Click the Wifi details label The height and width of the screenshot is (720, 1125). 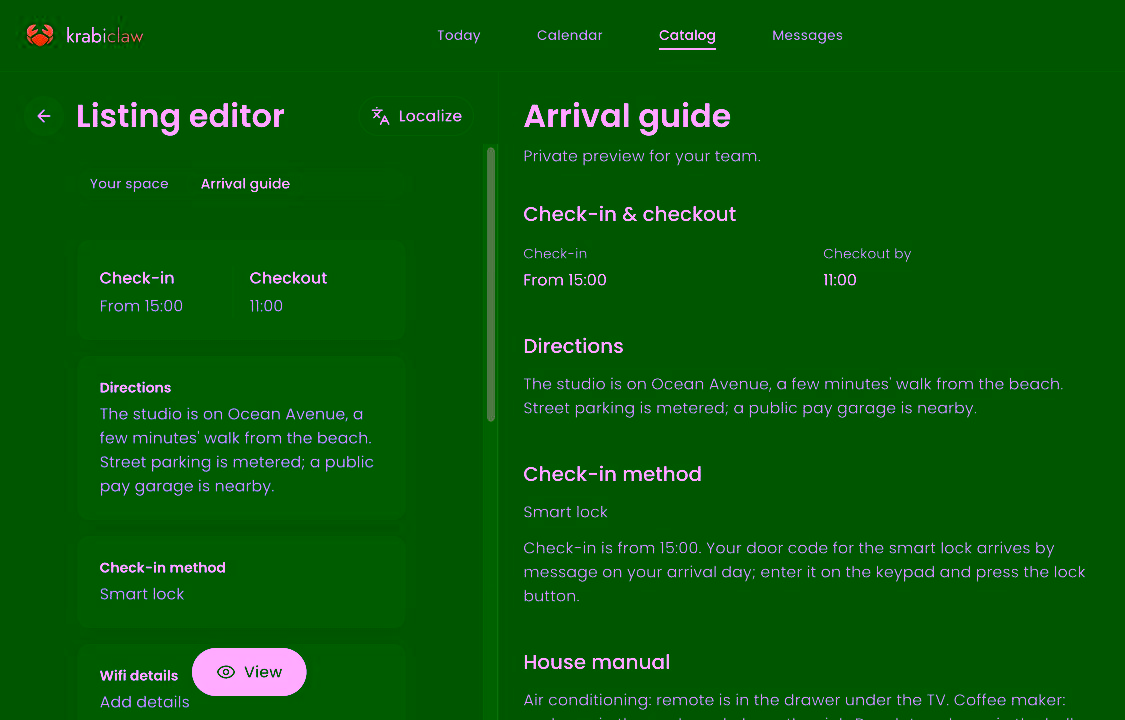pos(139,676)
